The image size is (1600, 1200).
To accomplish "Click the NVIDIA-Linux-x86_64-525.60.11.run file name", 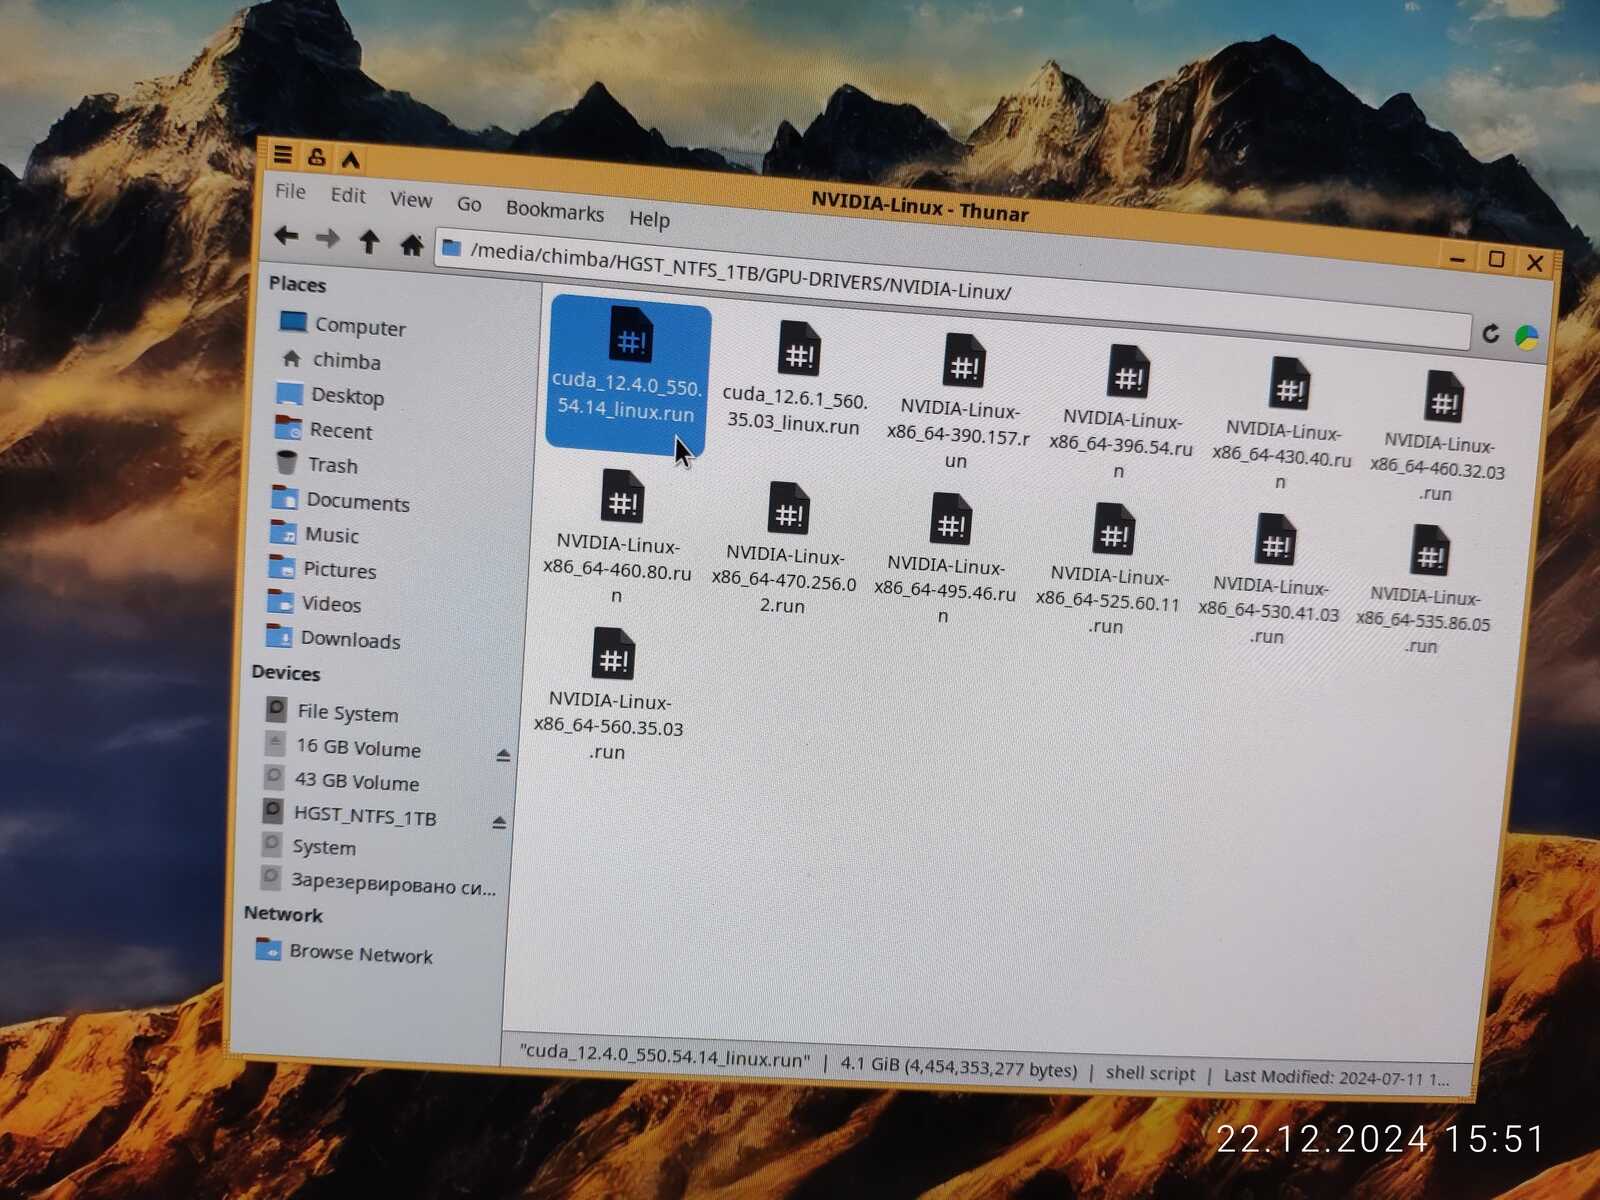I will coord(1108,600).
